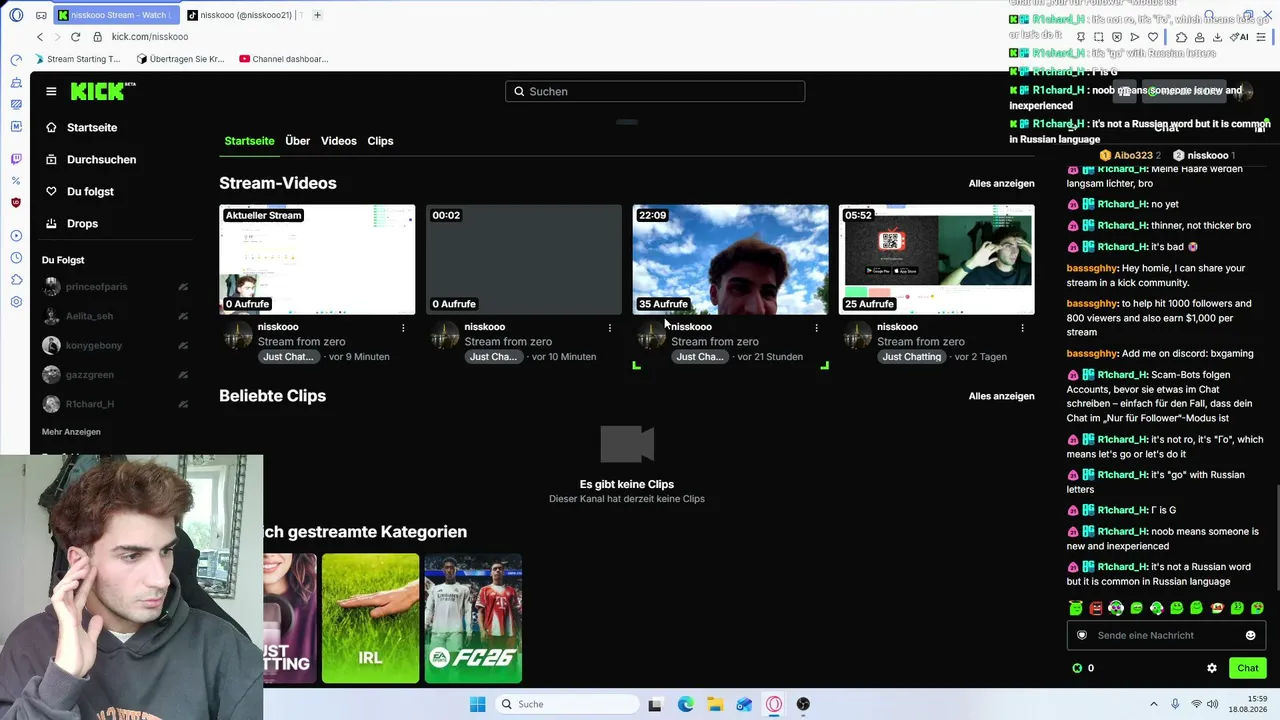This screenshot has height=720, width=1280.
Task: Click Alles anzeigen next to Beliebte Clips
Action: [x=1001, y=396]
